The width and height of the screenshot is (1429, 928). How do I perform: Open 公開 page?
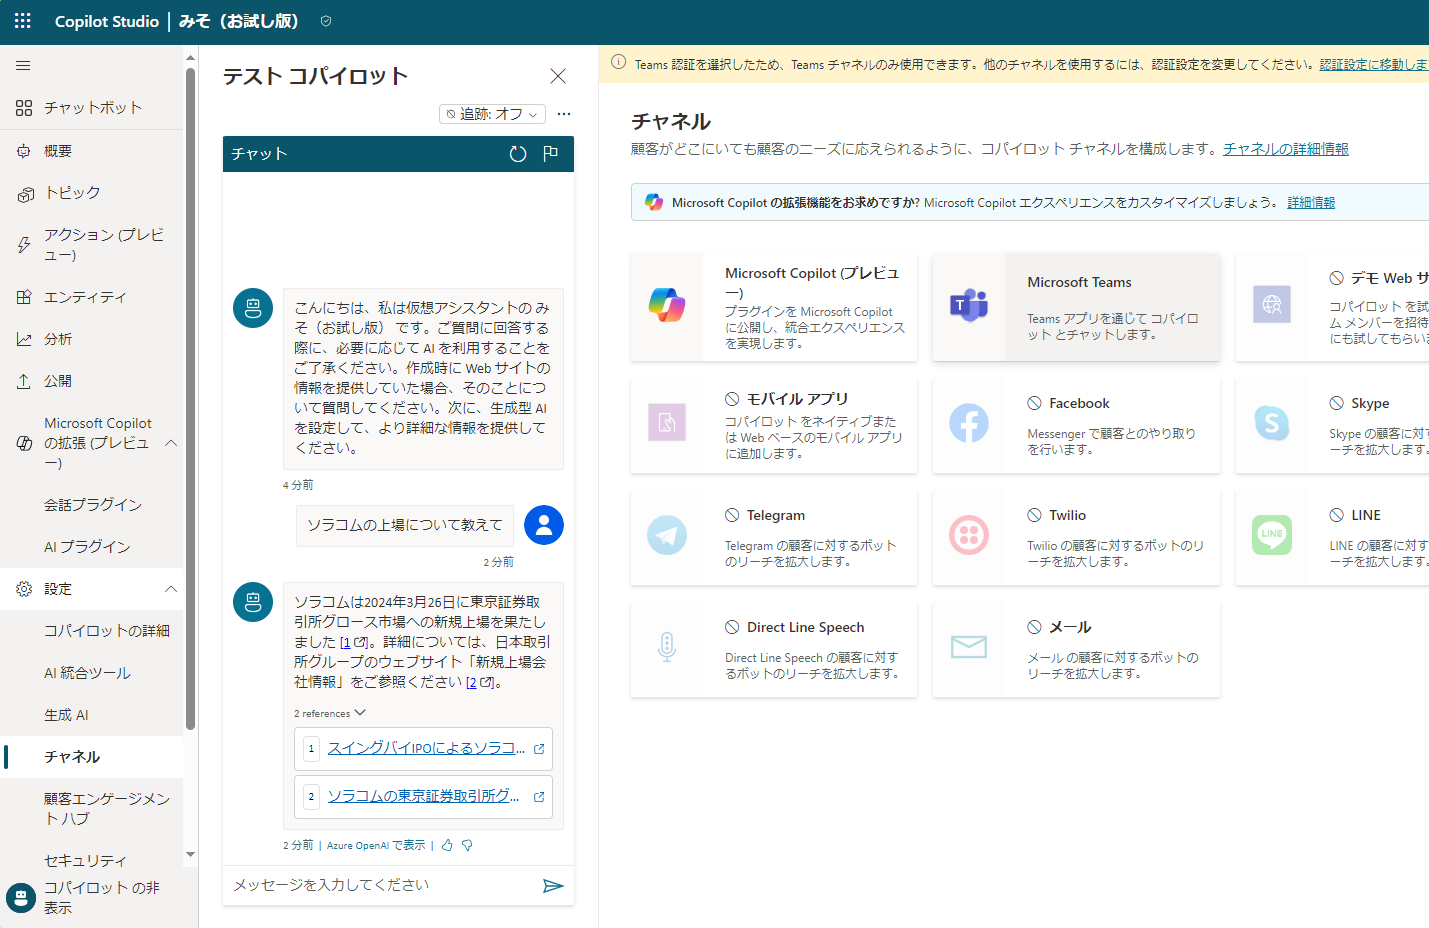92,381
